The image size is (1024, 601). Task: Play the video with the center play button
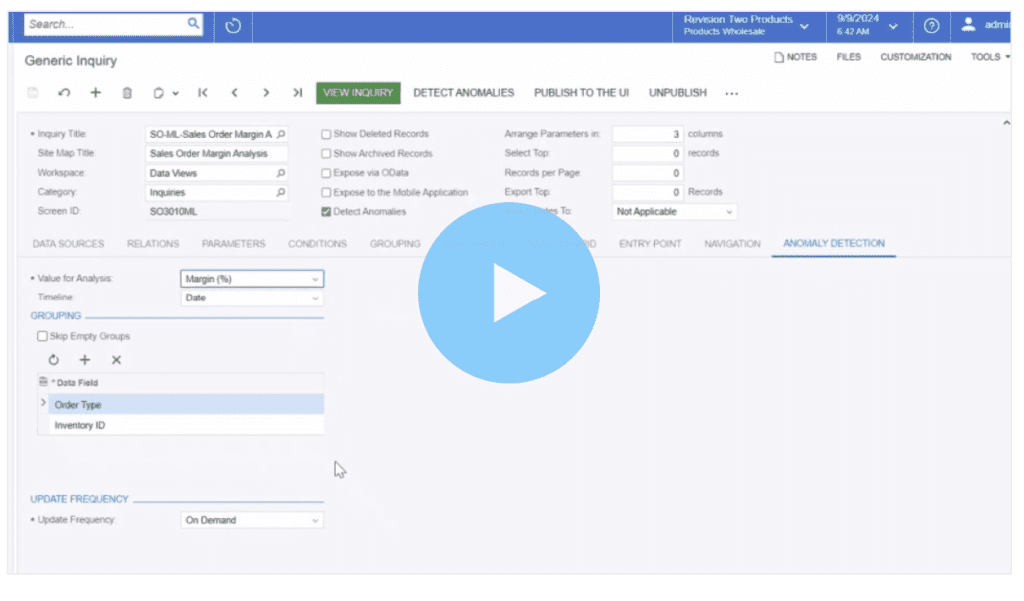click(509, 292)
